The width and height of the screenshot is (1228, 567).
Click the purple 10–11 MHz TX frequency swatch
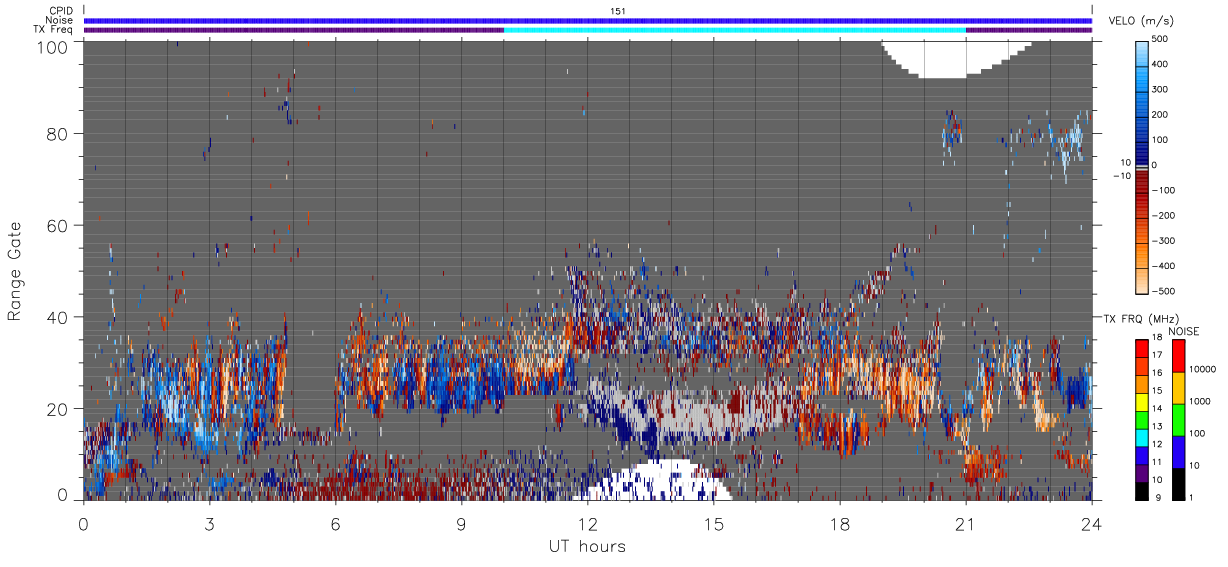(1141, 472)
